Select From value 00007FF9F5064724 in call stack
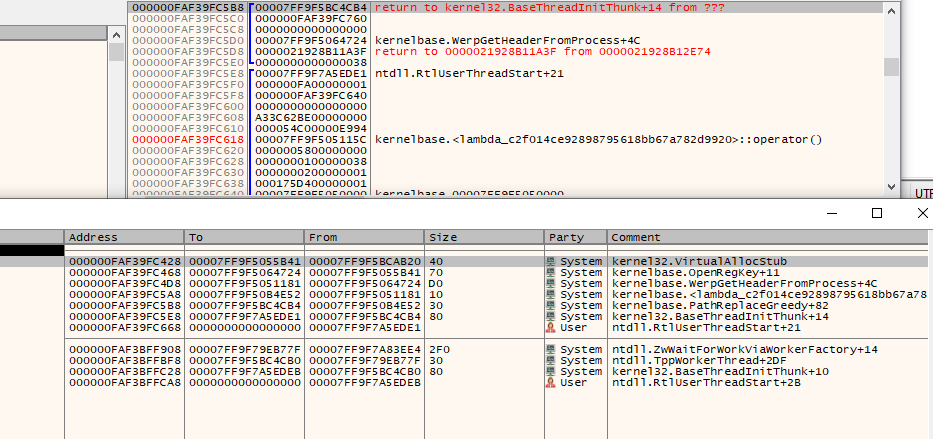This screenshot has height=439, width=933. (366, 284)
